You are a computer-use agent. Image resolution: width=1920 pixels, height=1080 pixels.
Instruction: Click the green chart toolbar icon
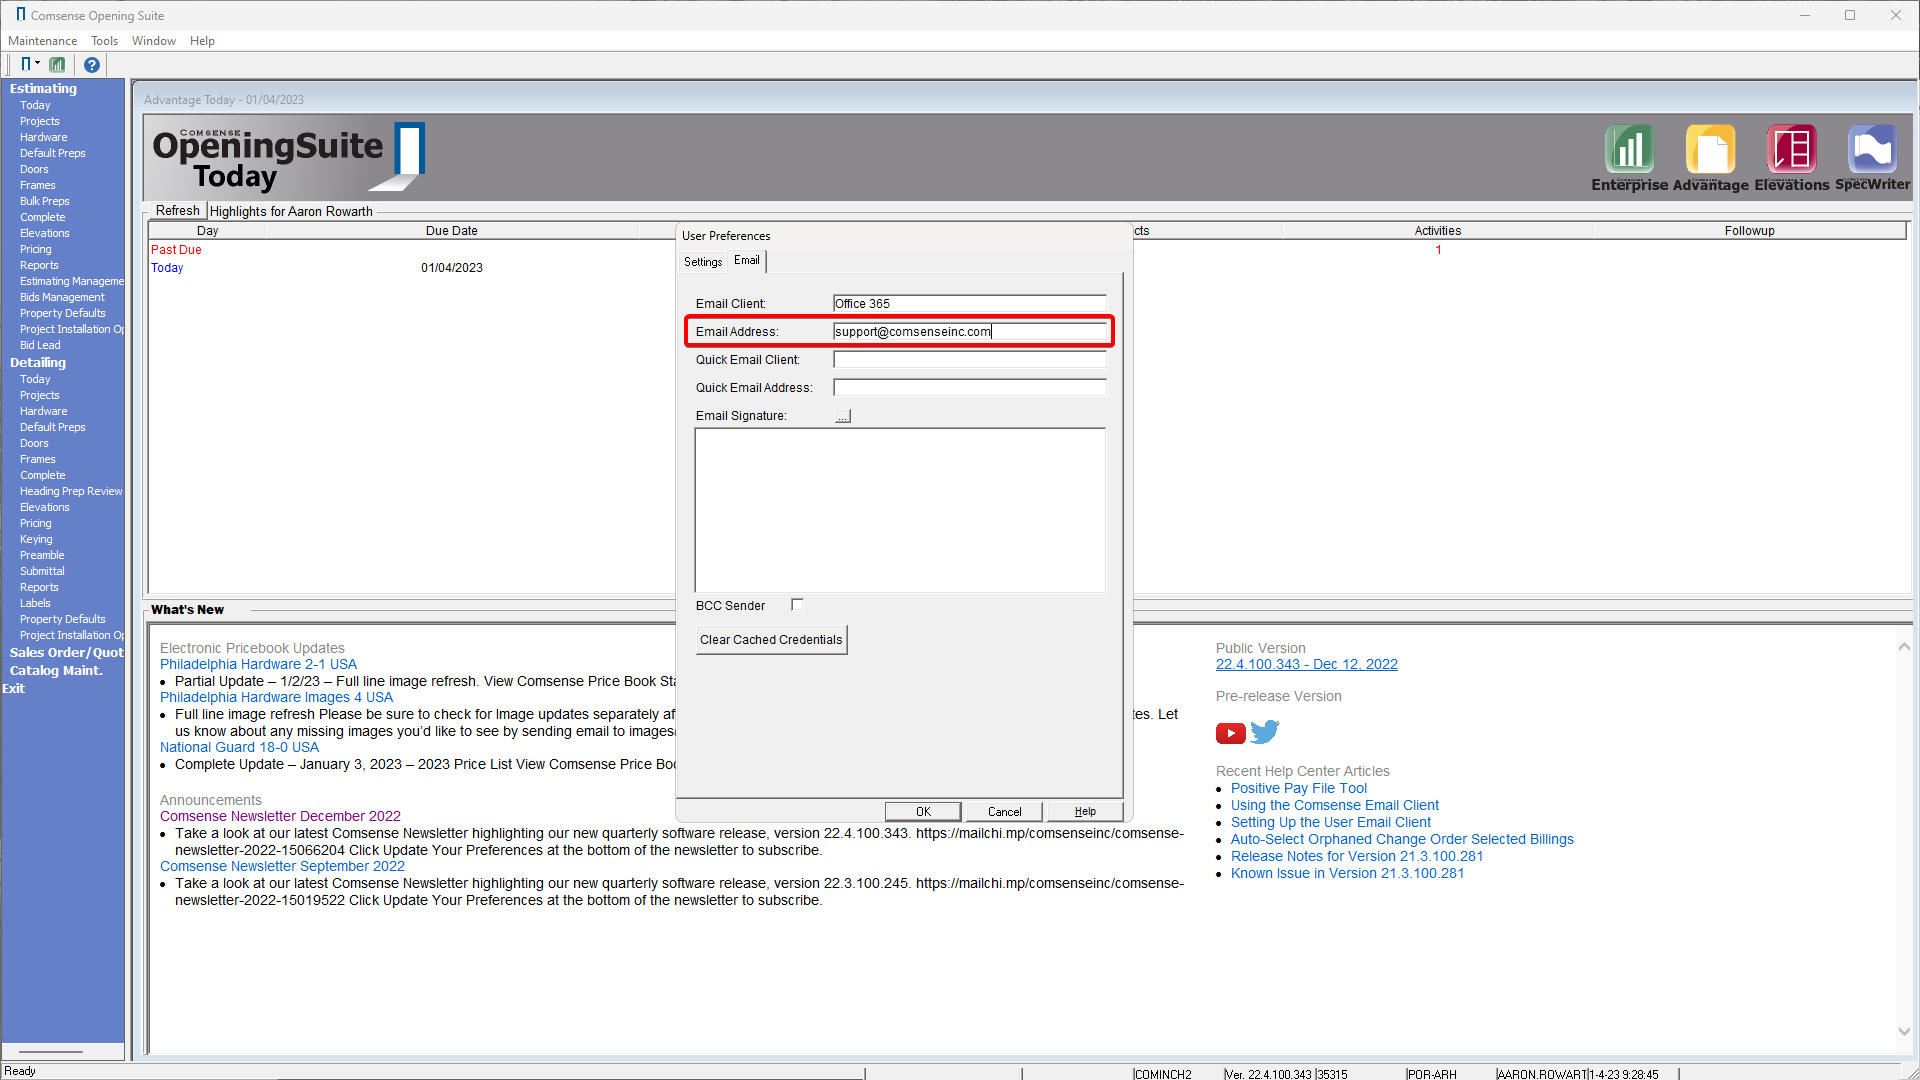[57, 64]
